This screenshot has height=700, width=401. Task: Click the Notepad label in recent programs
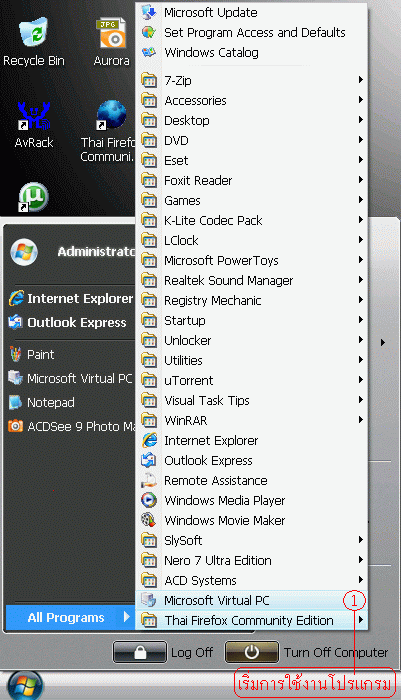coord(51,402)
